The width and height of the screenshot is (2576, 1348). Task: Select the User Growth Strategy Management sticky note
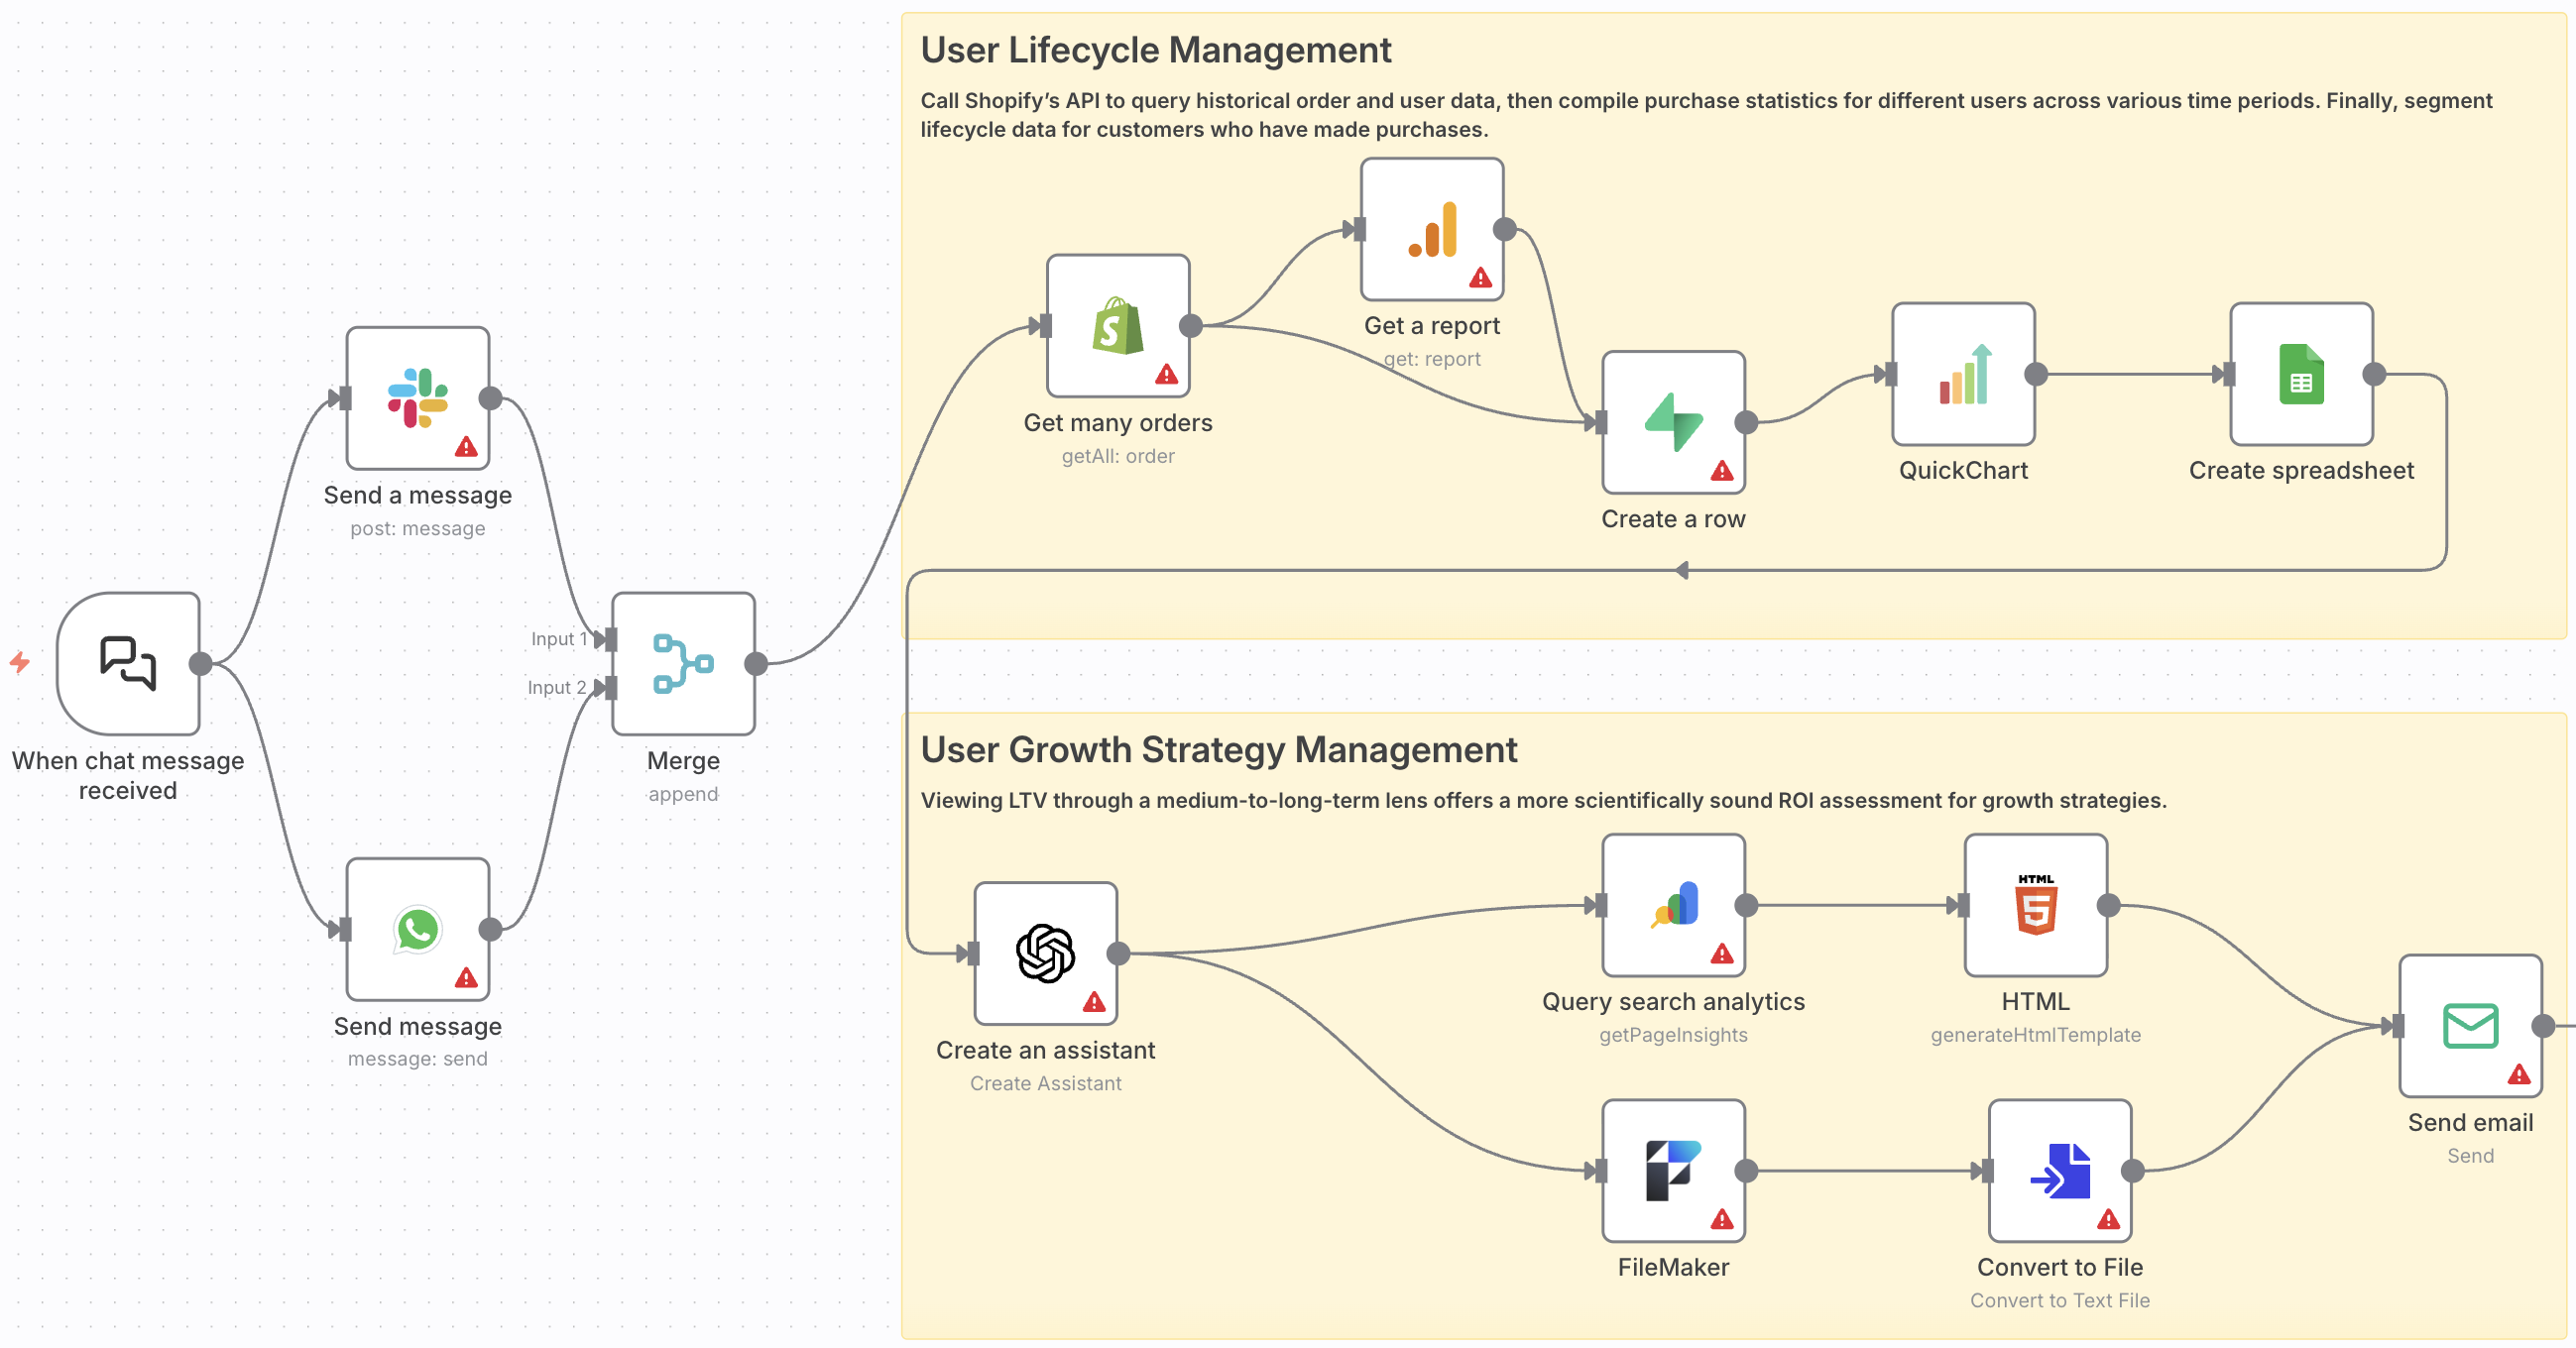[x=1219, y=748]
